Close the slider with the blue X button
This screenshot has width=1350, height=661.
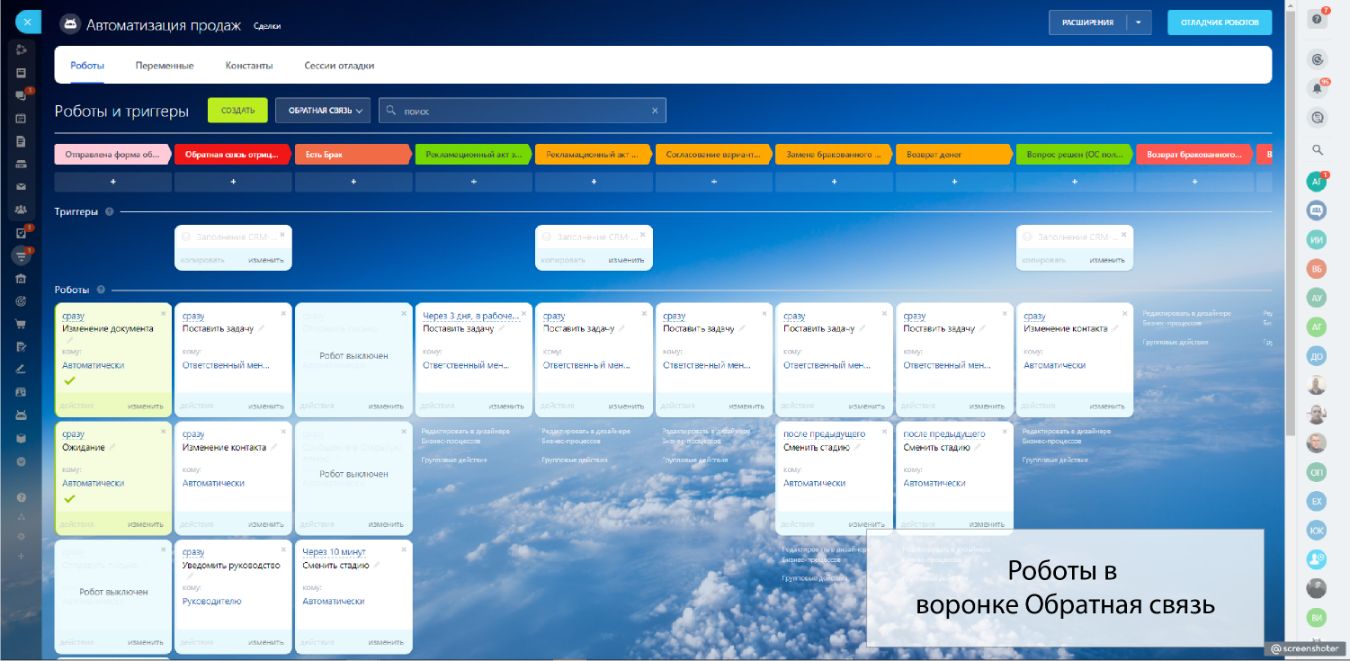pyautogui.click(x=28, y=21)
